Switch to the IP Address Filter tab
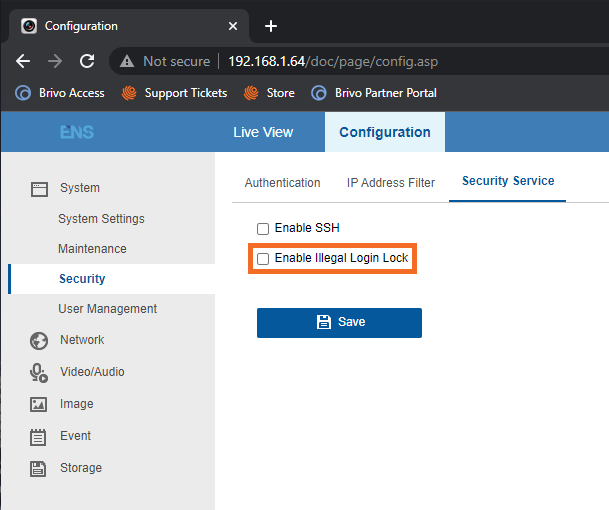Viewport: 609px width, 510px height. 391,183
